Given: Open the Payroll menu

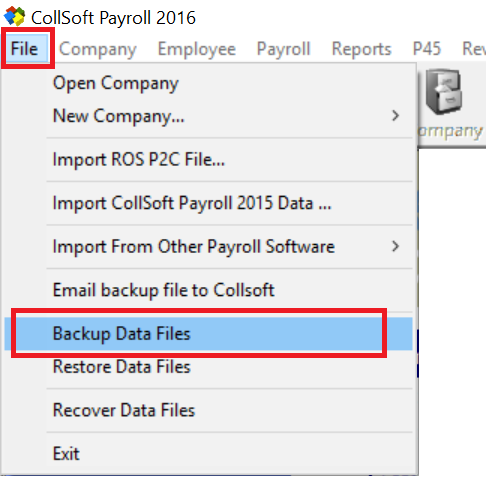Looking at the screenshot, I should (x=283, y=49).
